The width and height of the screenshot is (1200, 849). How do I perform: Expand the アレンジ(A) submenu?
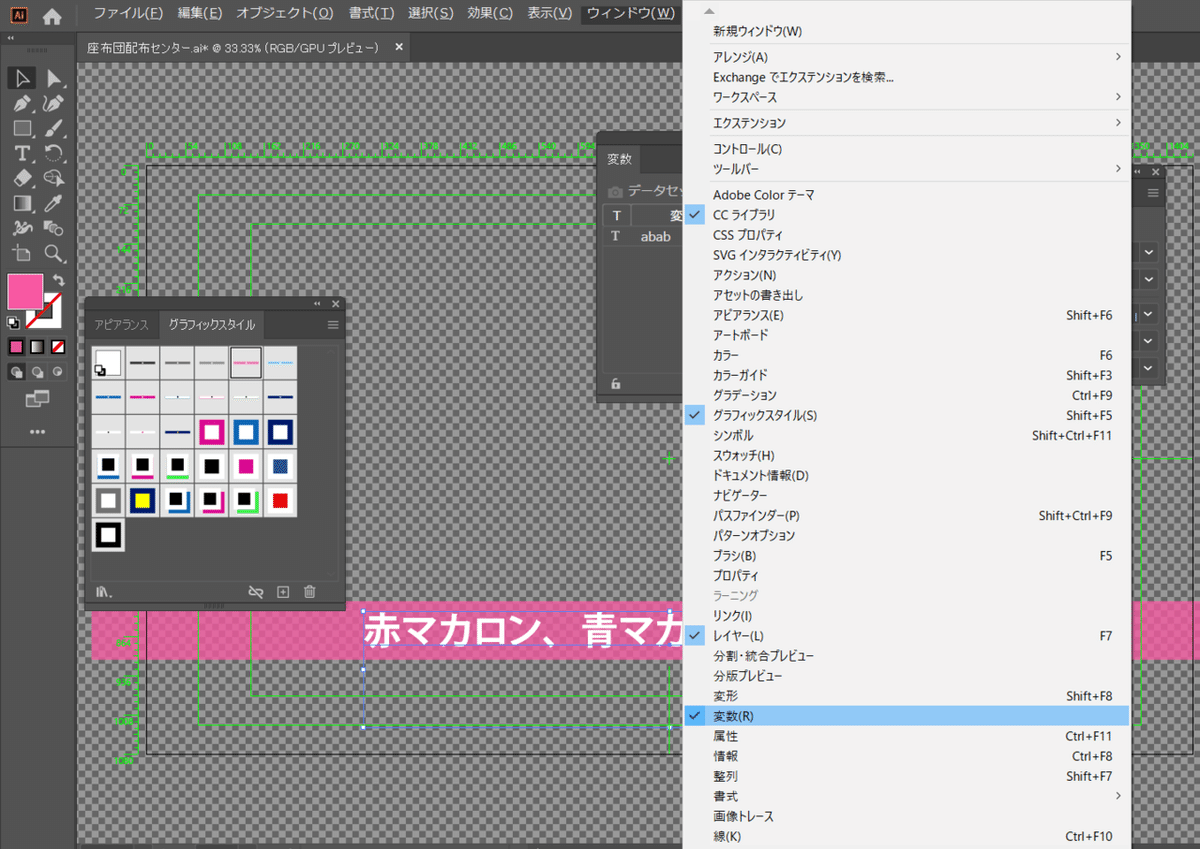click(906, 57)
